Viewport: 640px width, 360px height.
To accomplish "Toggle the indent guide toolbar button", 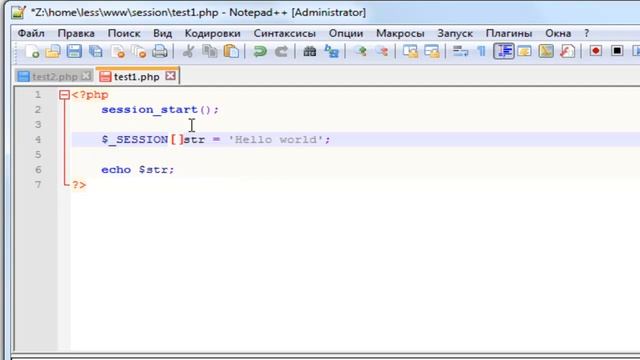I will point(504,51).
